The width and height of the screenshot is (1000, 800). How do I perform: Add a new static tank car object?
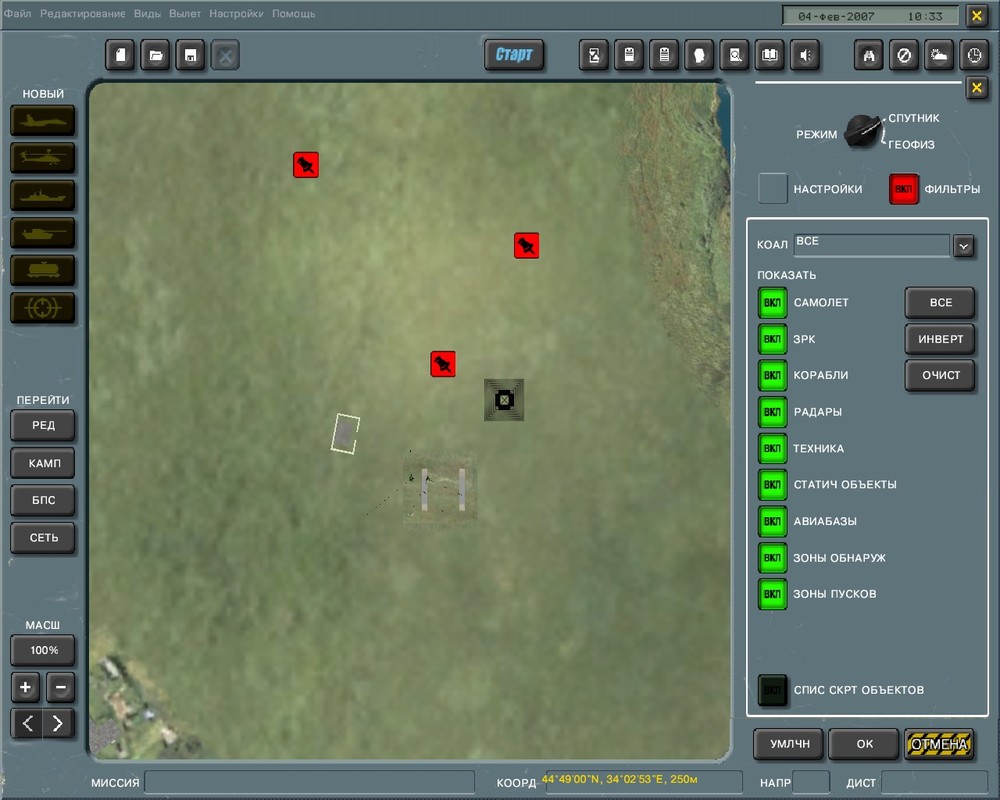tap(43, 270)
